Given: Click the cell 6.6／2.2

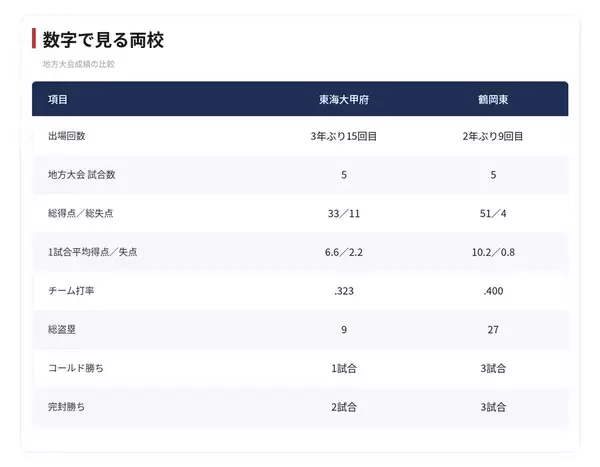Looking at the screenshot, I should (x=344, y=252).
